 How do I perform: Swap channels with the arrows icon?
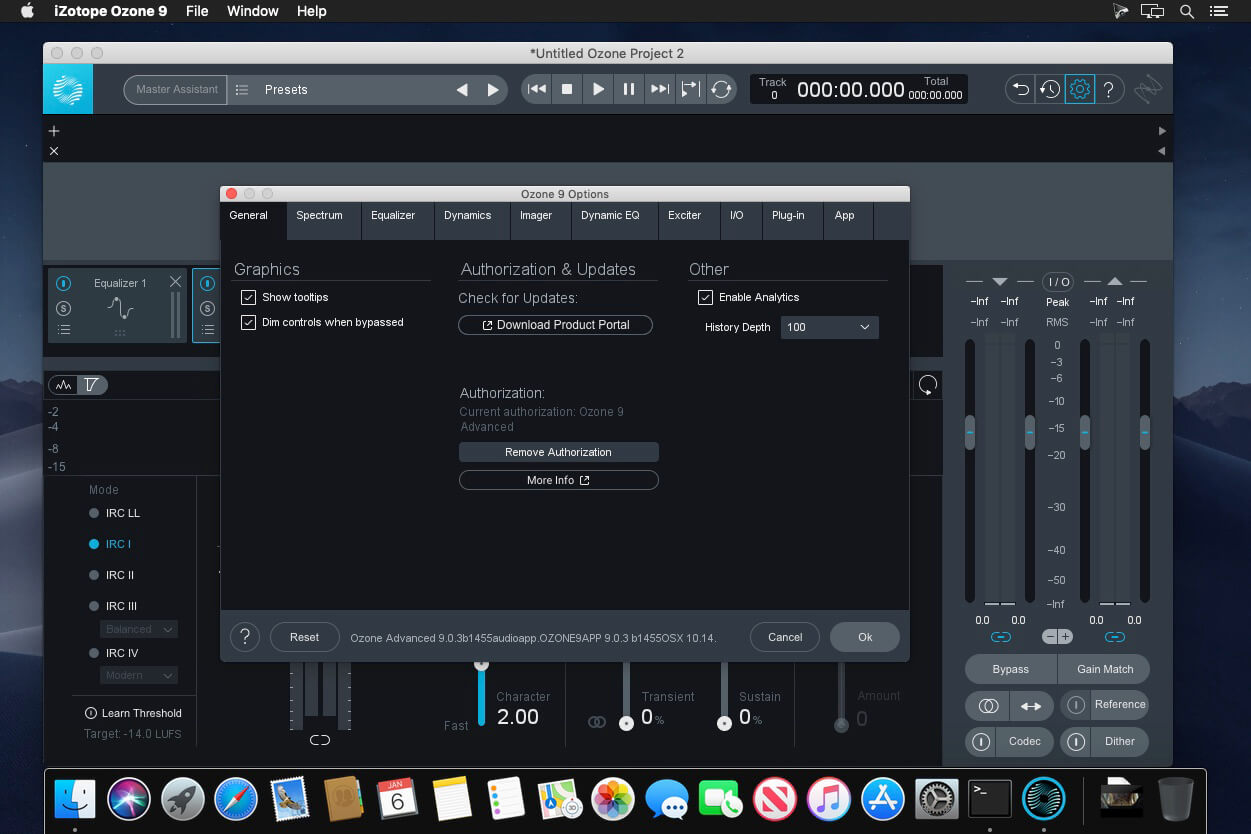(1030, 706)
